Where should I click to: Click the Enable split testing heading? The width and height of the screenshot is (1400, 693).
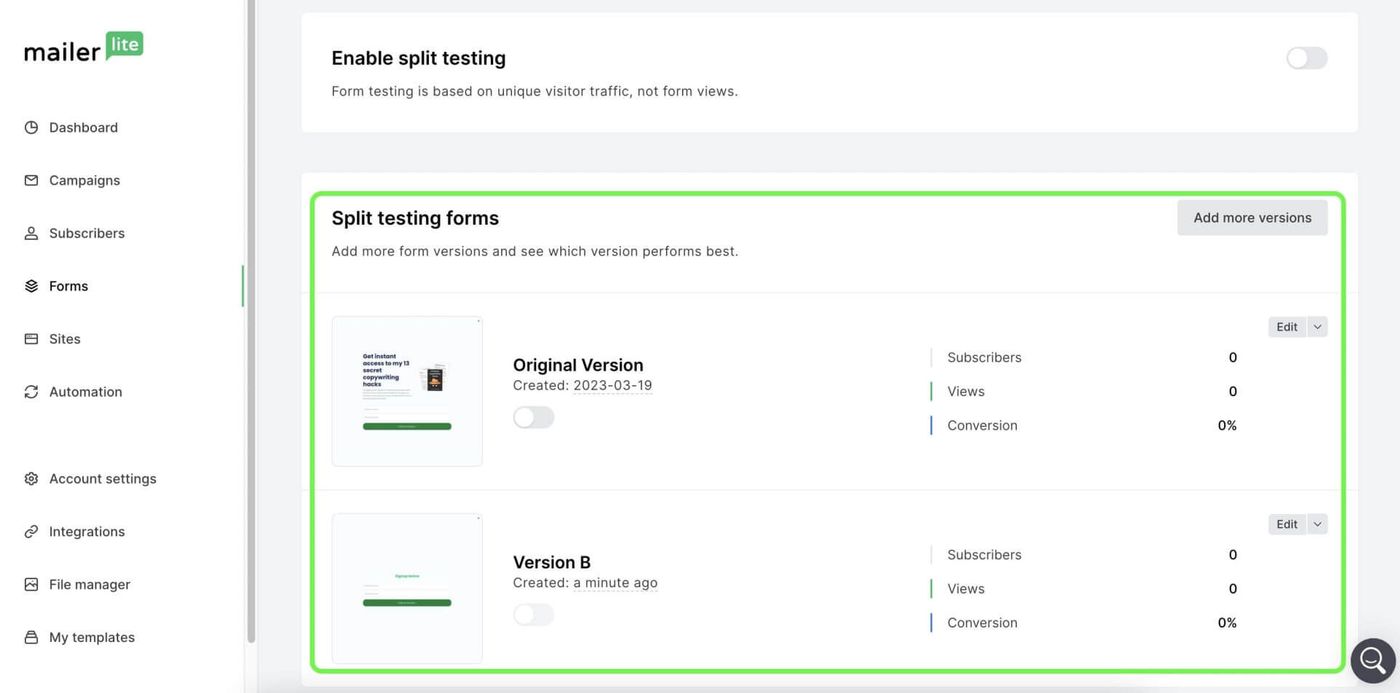point(419,58)
